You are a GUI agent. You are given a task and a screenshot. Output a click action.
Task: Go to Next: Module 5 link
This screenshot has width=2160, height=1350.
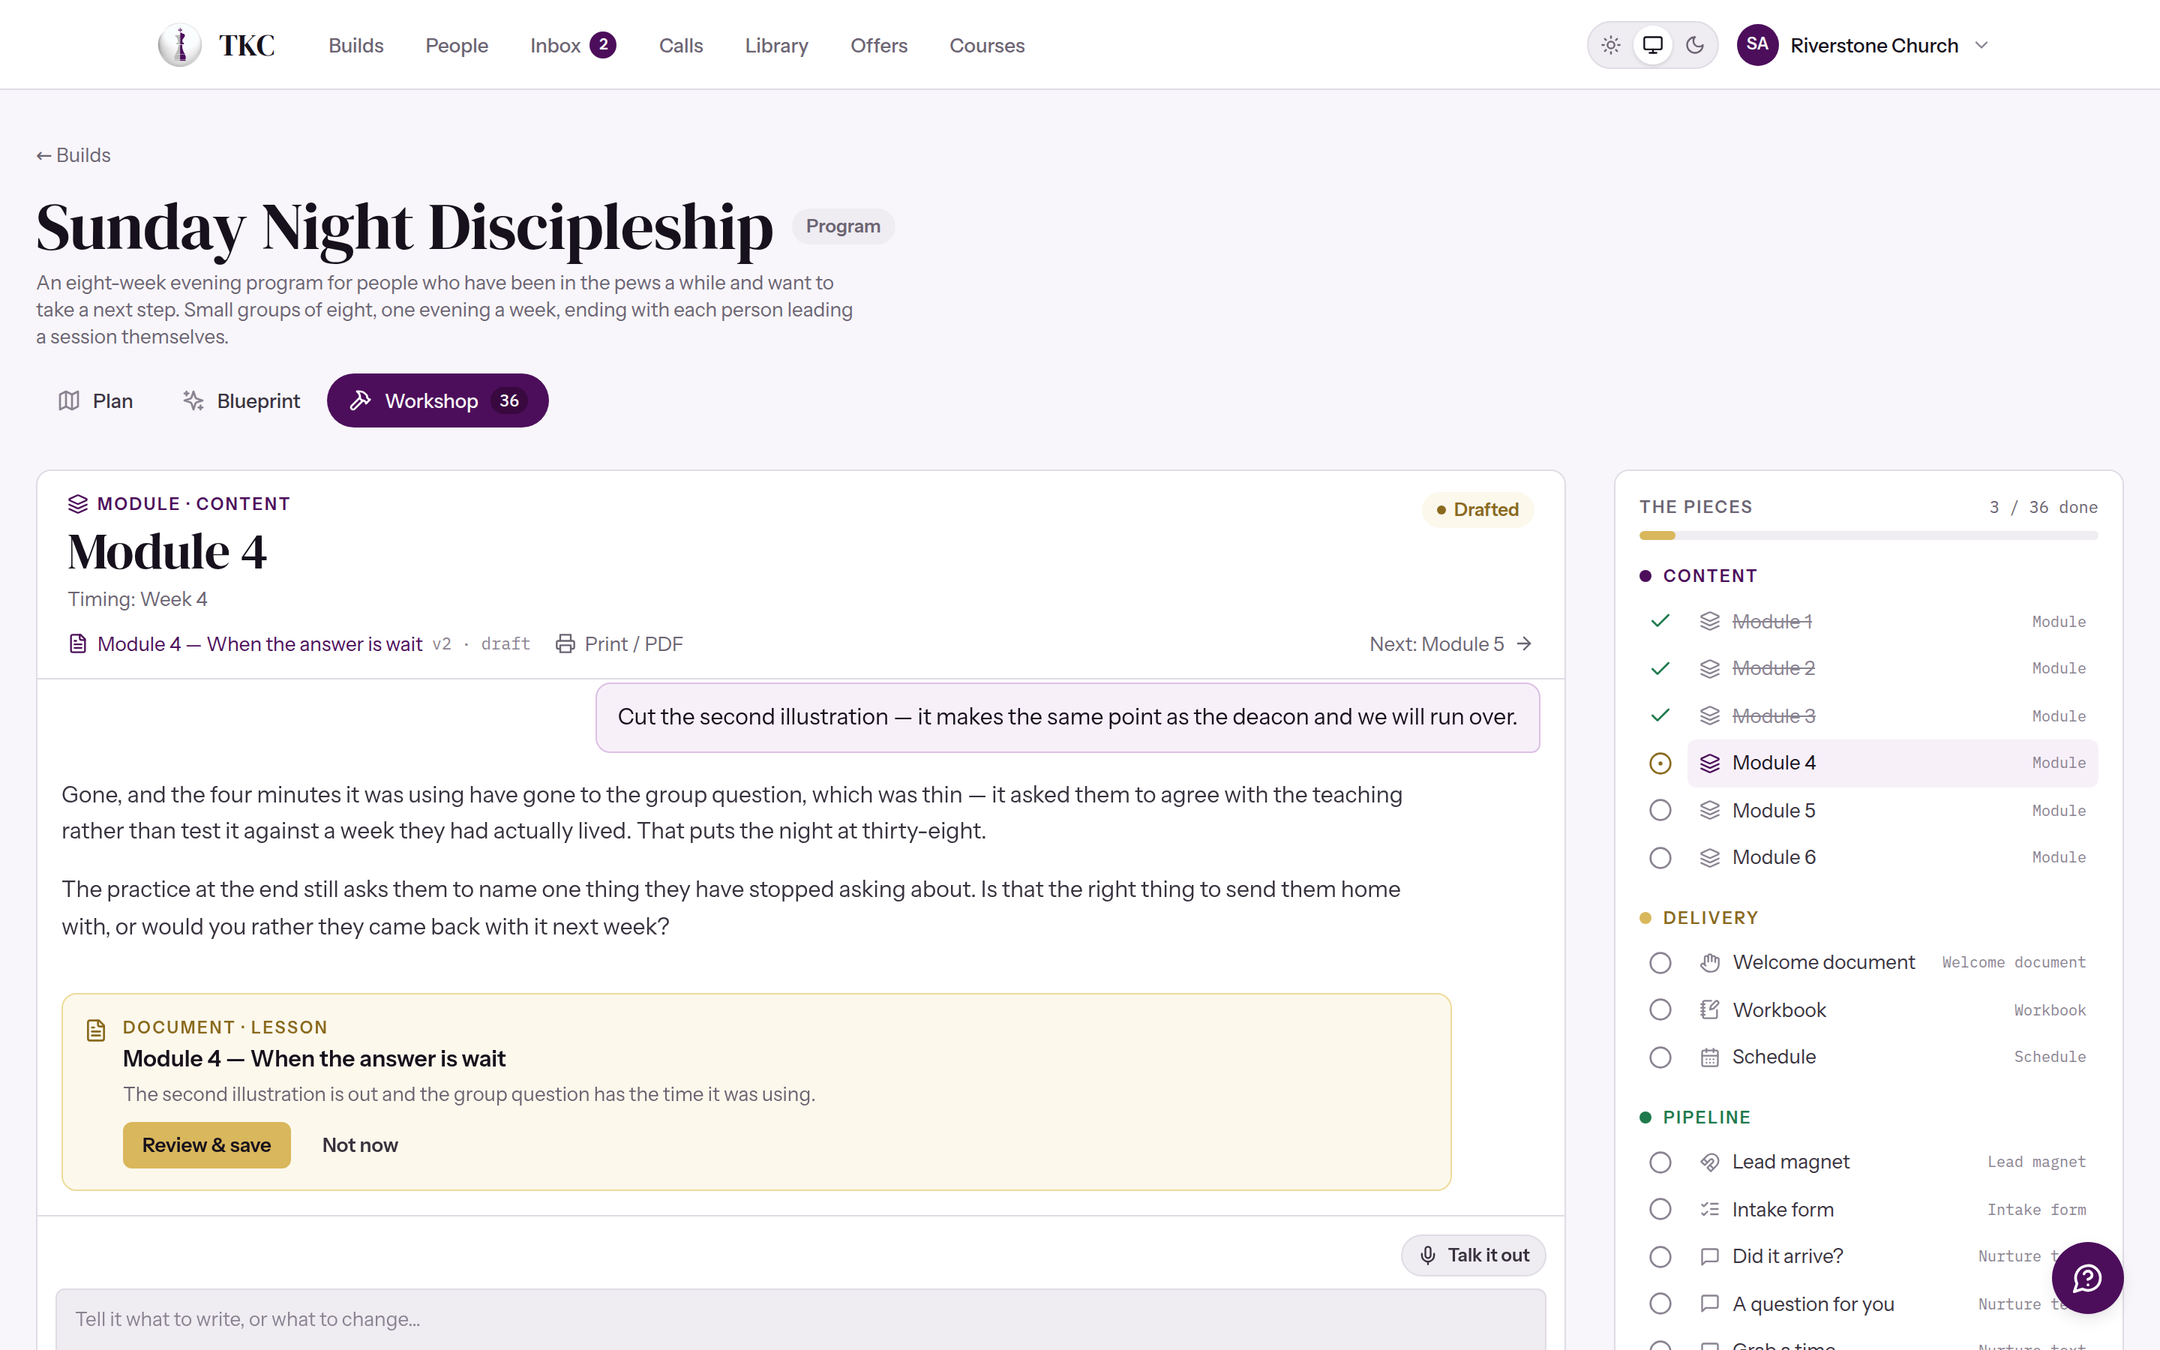(x=1451, y=644)
